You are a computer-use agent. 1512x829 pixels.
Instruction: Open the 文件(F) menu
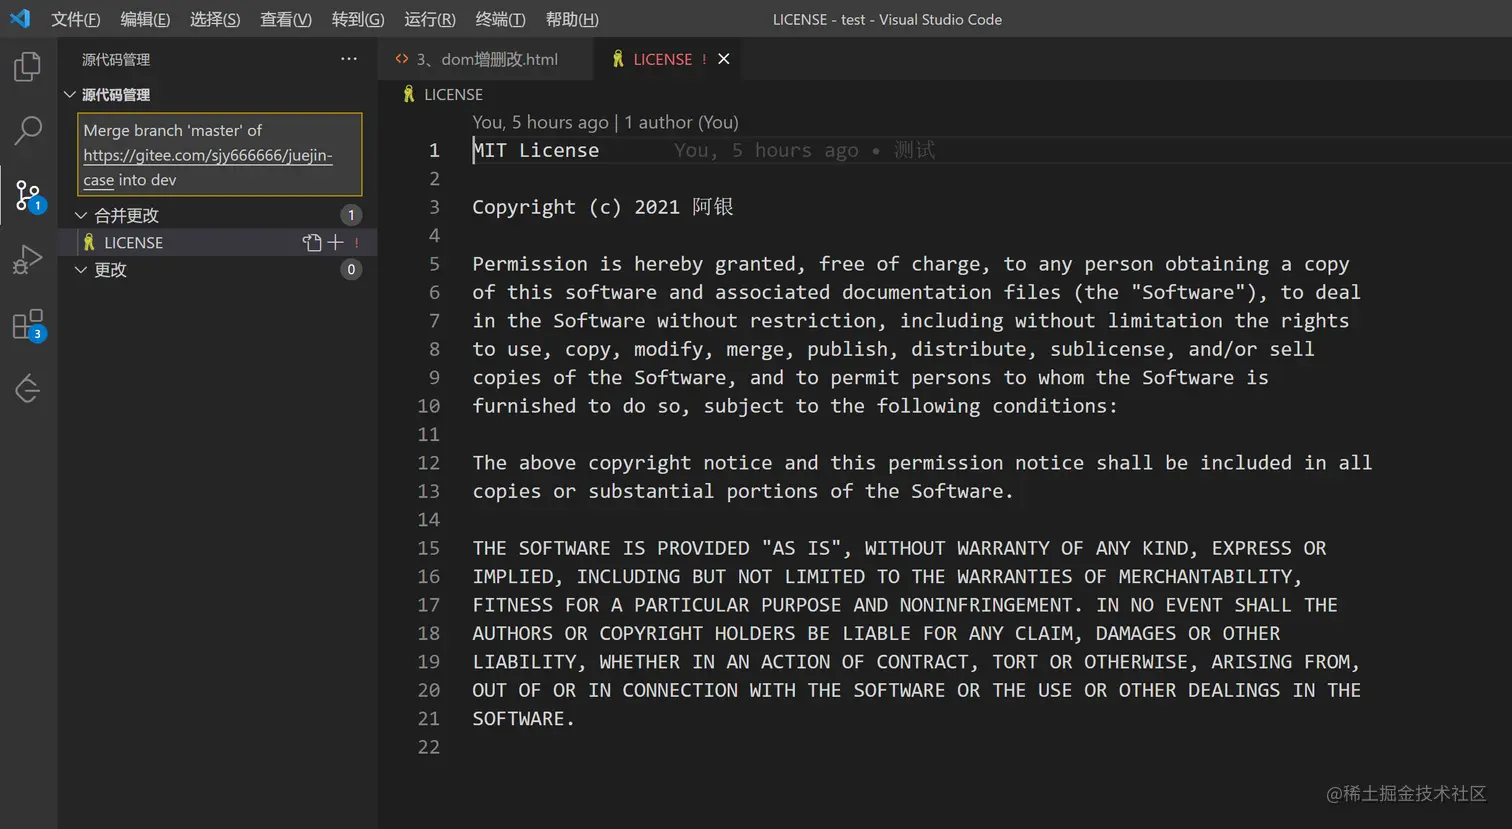coord(76,19)
